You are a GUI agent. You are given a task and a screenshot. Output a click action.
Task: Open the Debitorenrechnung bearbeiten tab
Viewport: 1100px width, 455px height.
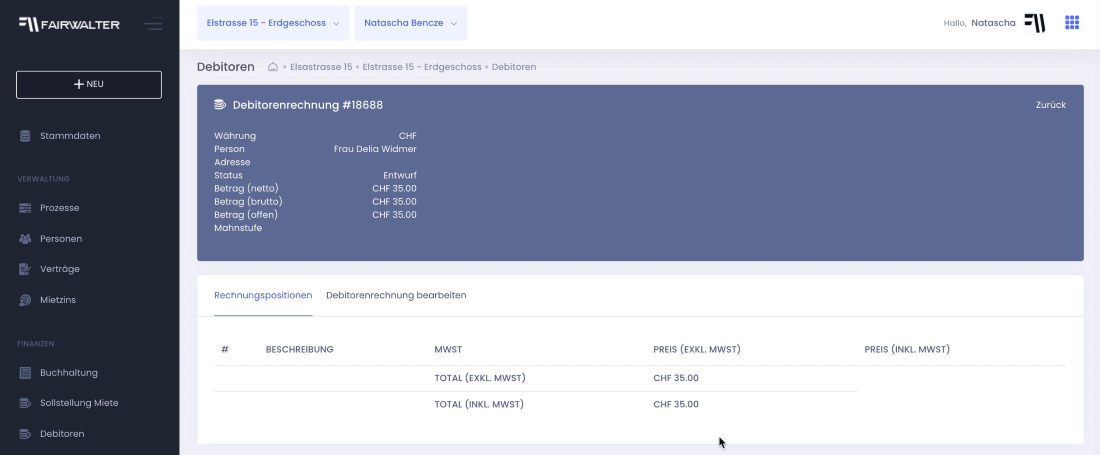coord(396,295)
